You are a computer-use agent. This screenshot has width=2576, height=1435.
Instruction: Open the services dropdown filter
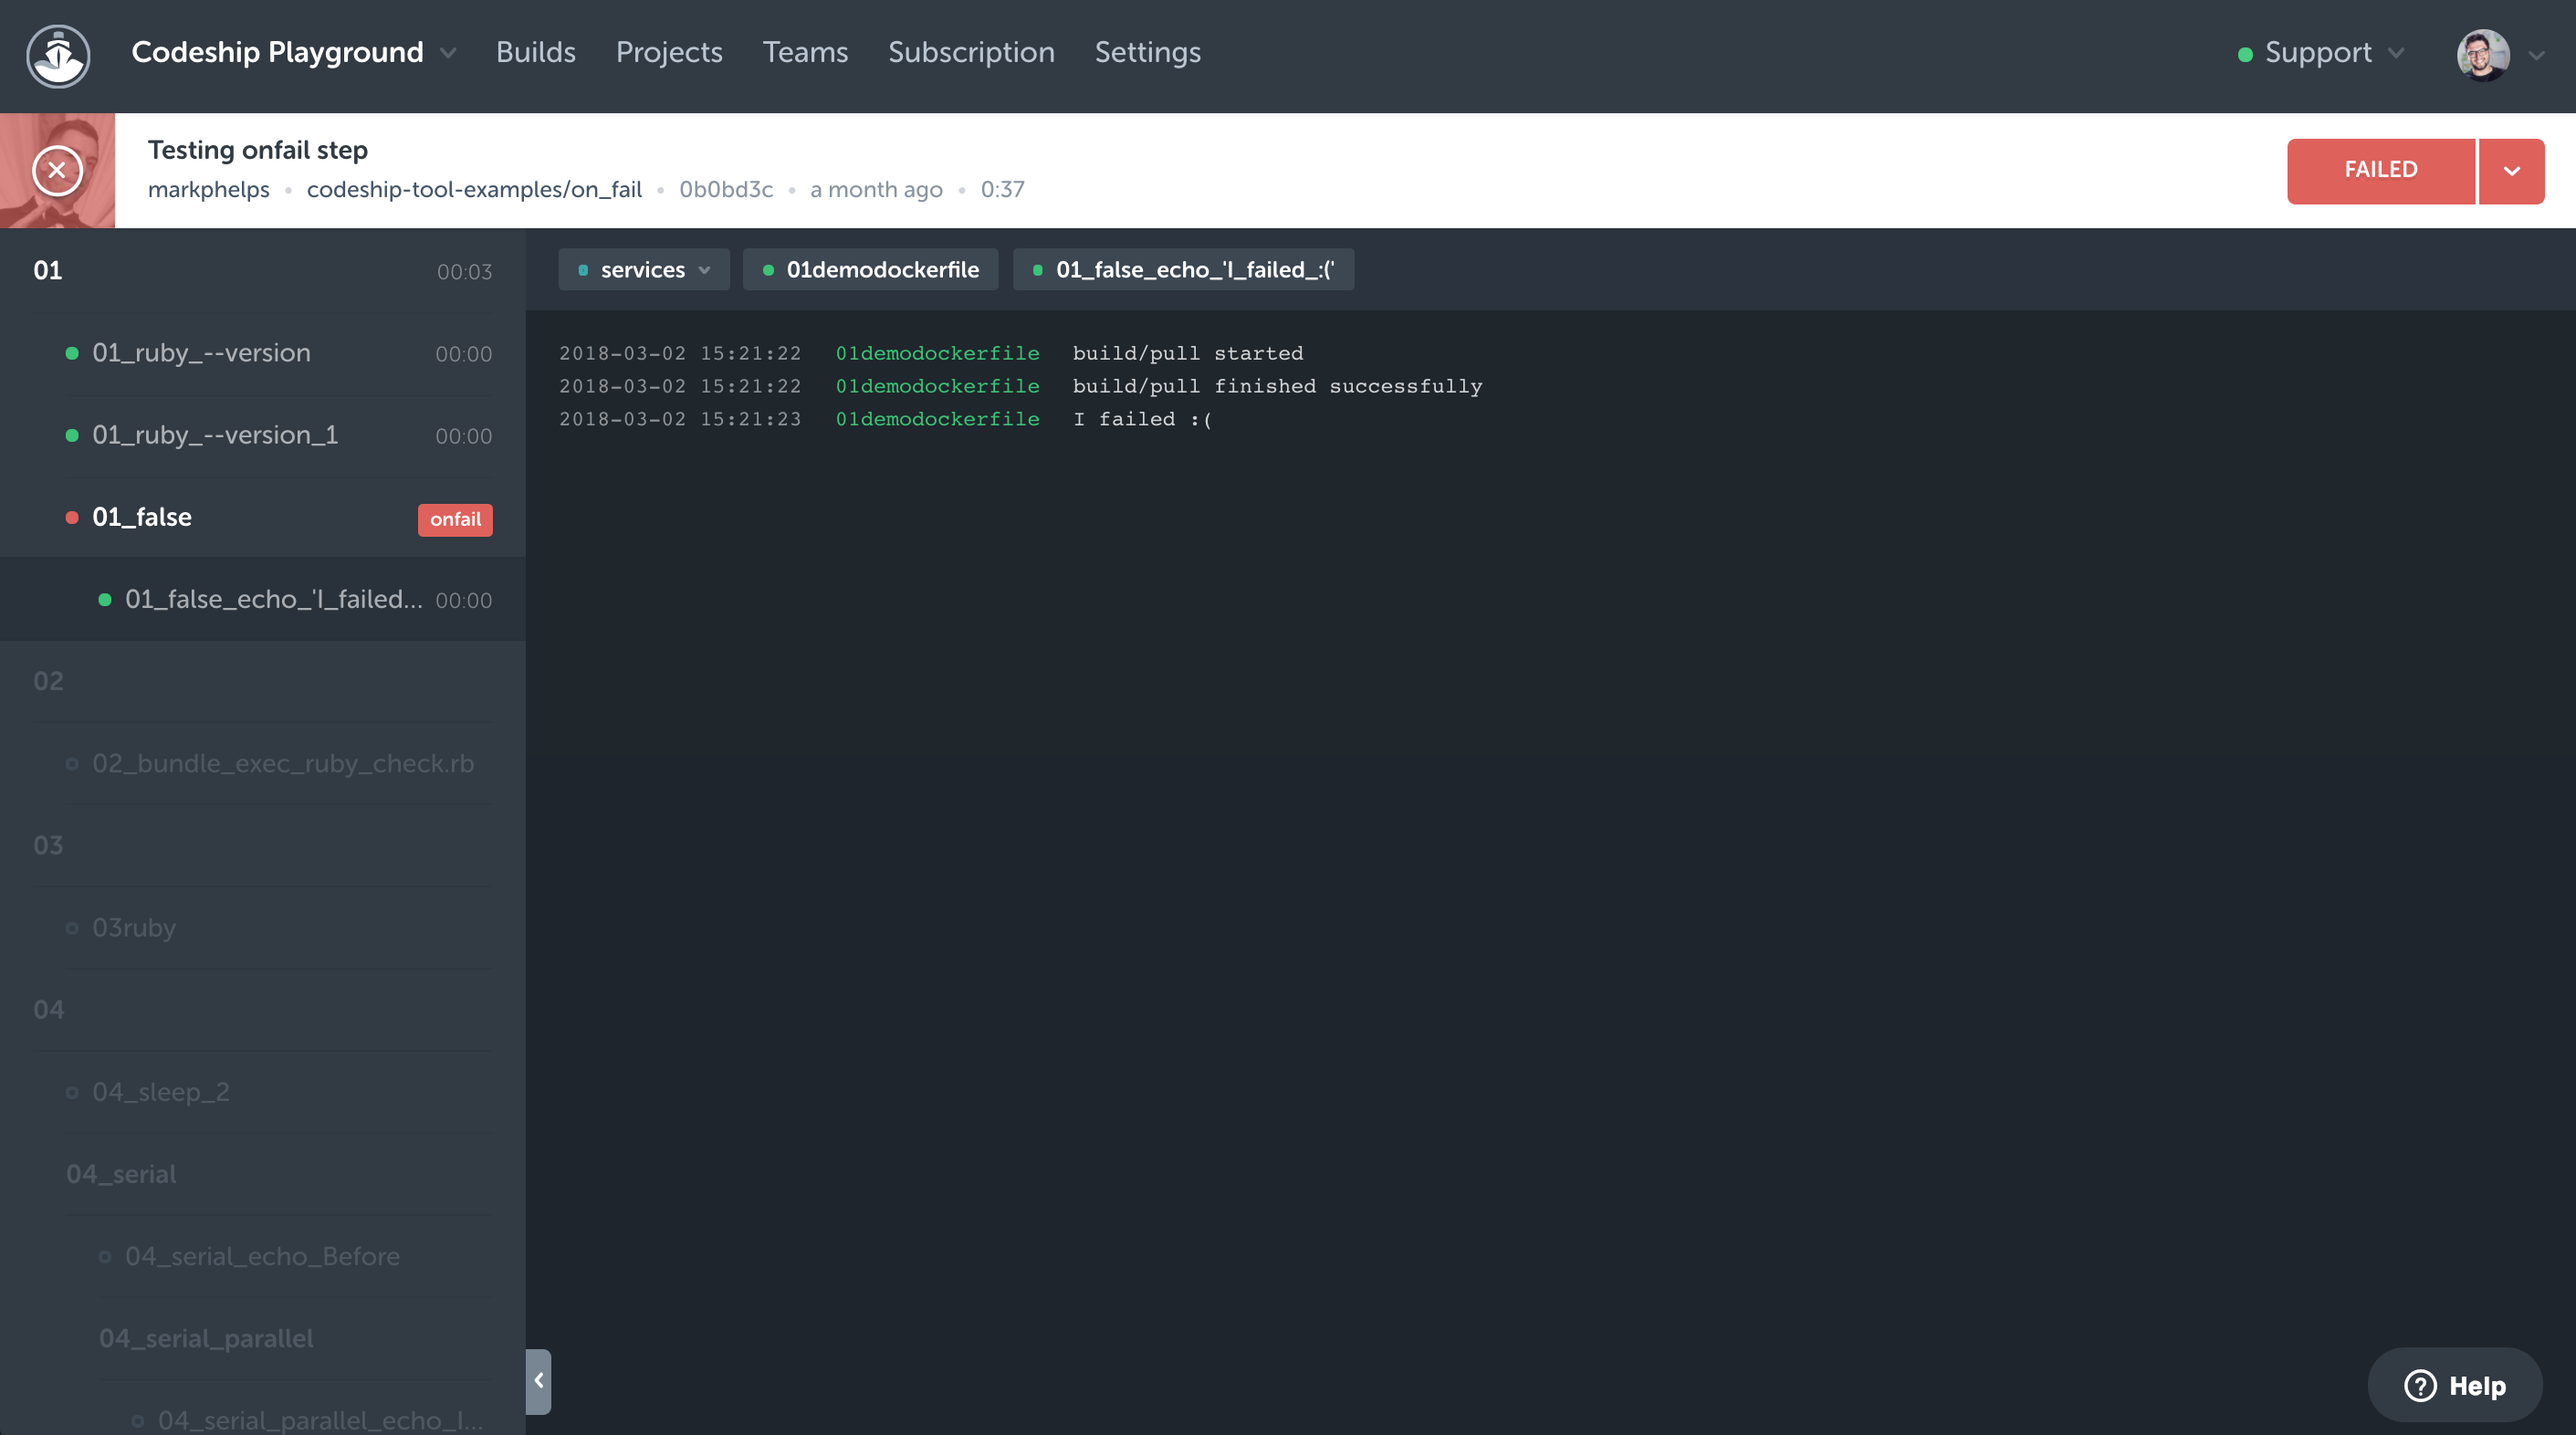pos(644,270)
